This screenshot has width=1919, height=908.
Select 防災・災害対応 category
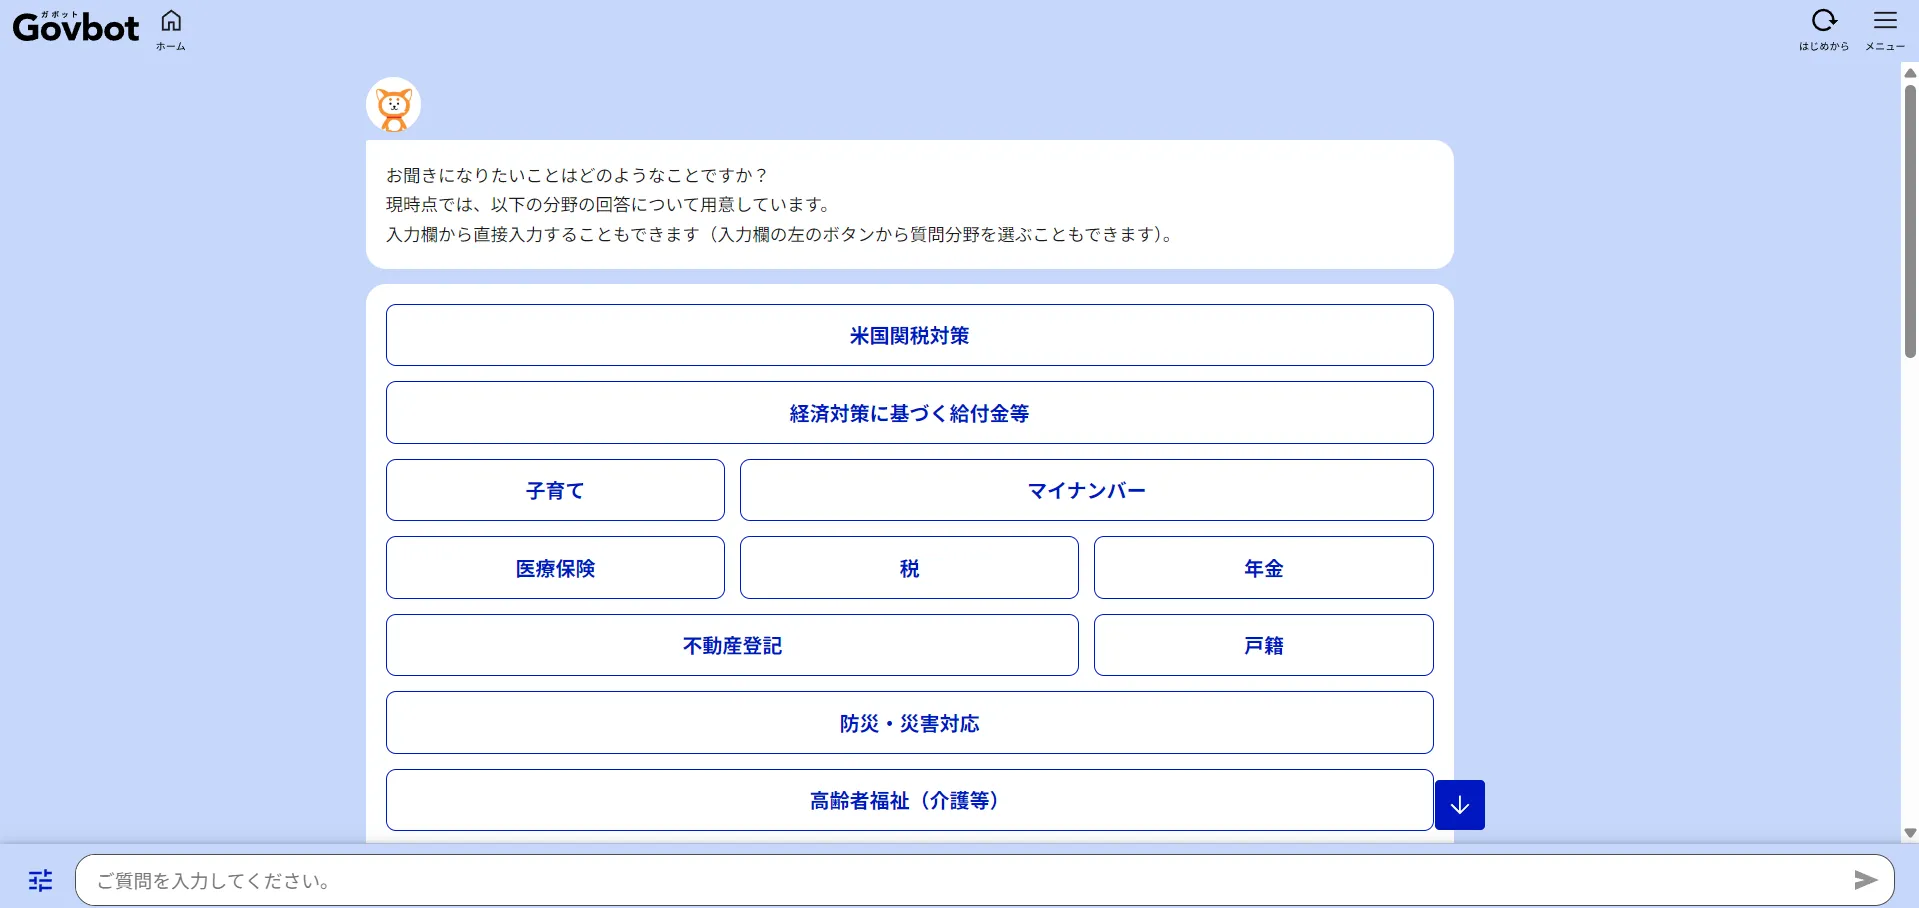(x=909, y=723)
